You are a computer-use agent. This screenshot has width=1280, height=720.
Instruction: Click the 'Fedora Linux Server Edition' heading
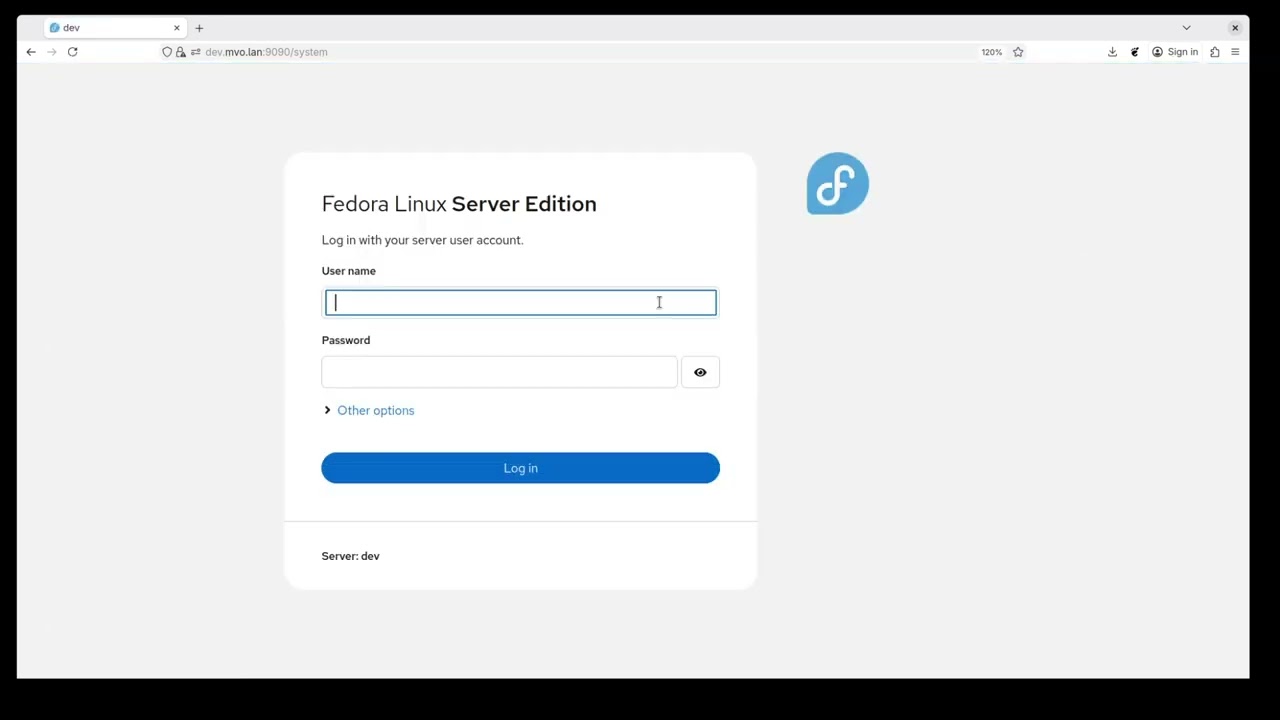click(459, 204)
